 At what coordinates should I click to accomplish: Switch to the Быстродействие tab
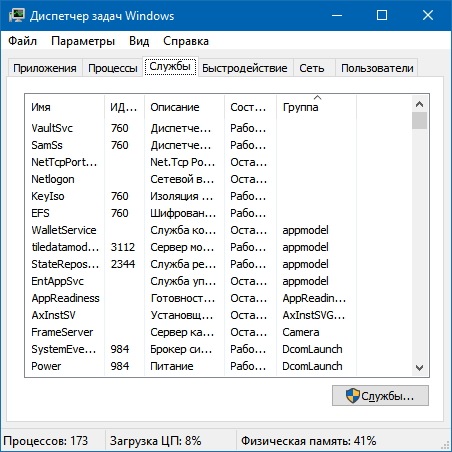point(245,68)
